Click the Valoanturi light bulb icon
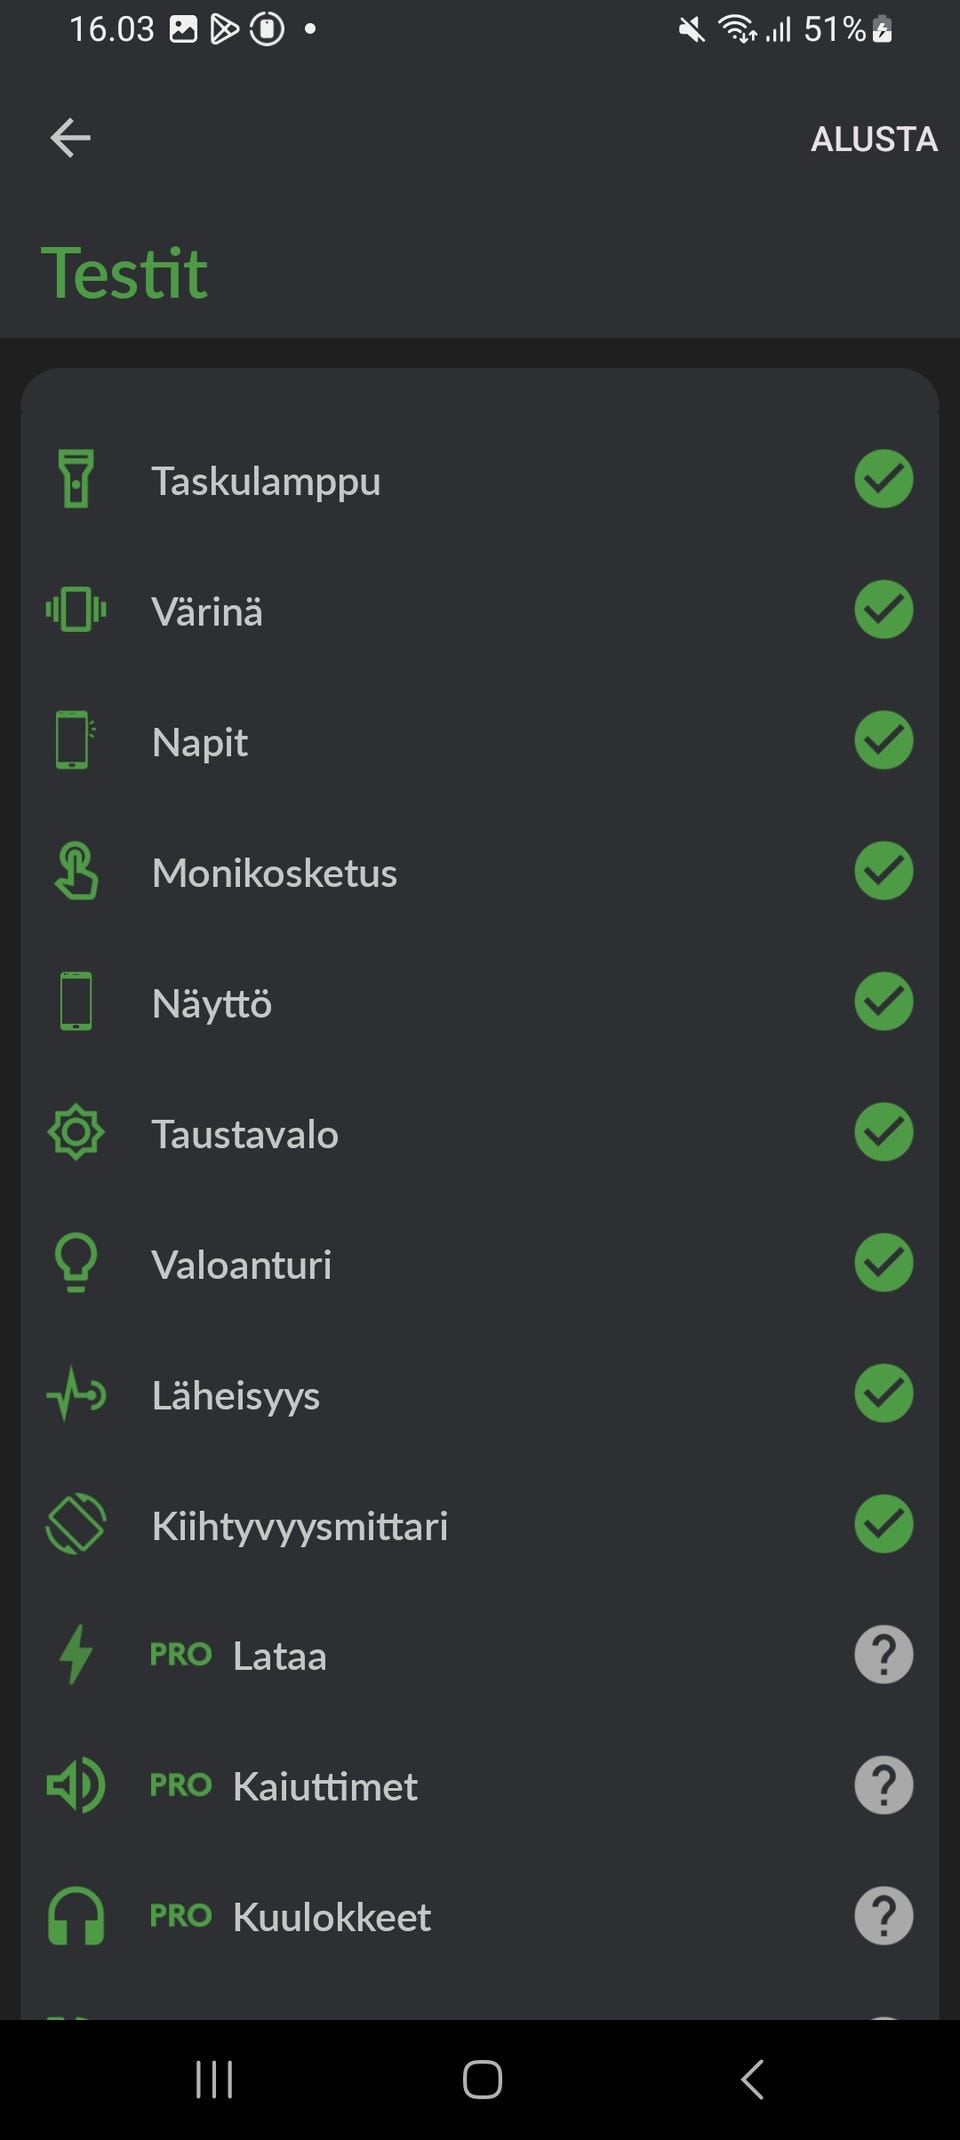Viewport: 960px width, 2140px height. tap(76, 1263)
